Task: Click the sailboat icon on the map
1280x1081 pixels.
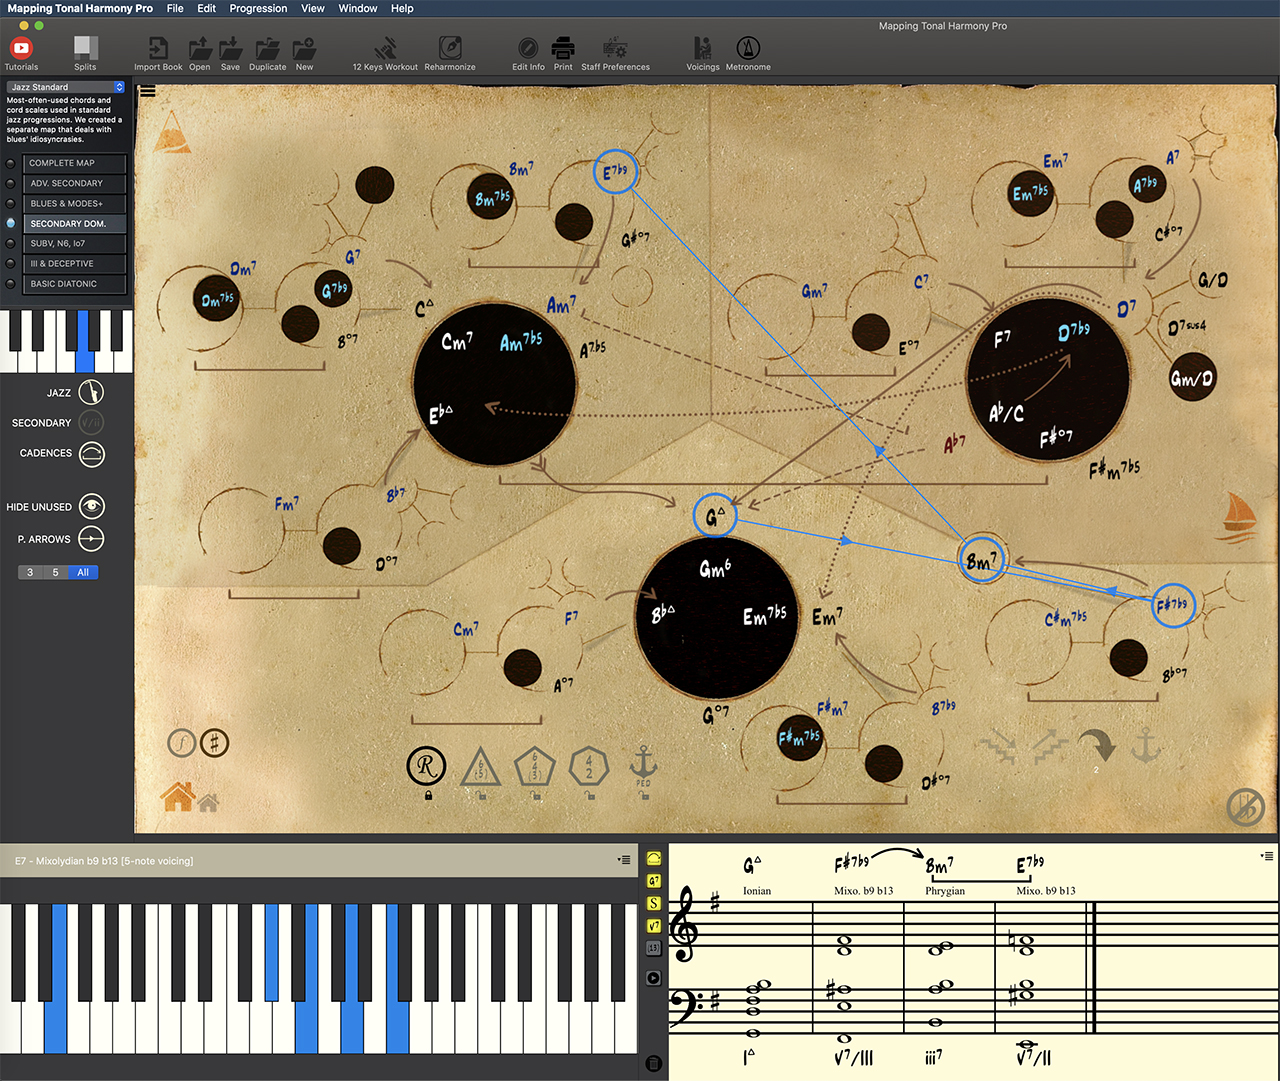Action: [1240, 517]
